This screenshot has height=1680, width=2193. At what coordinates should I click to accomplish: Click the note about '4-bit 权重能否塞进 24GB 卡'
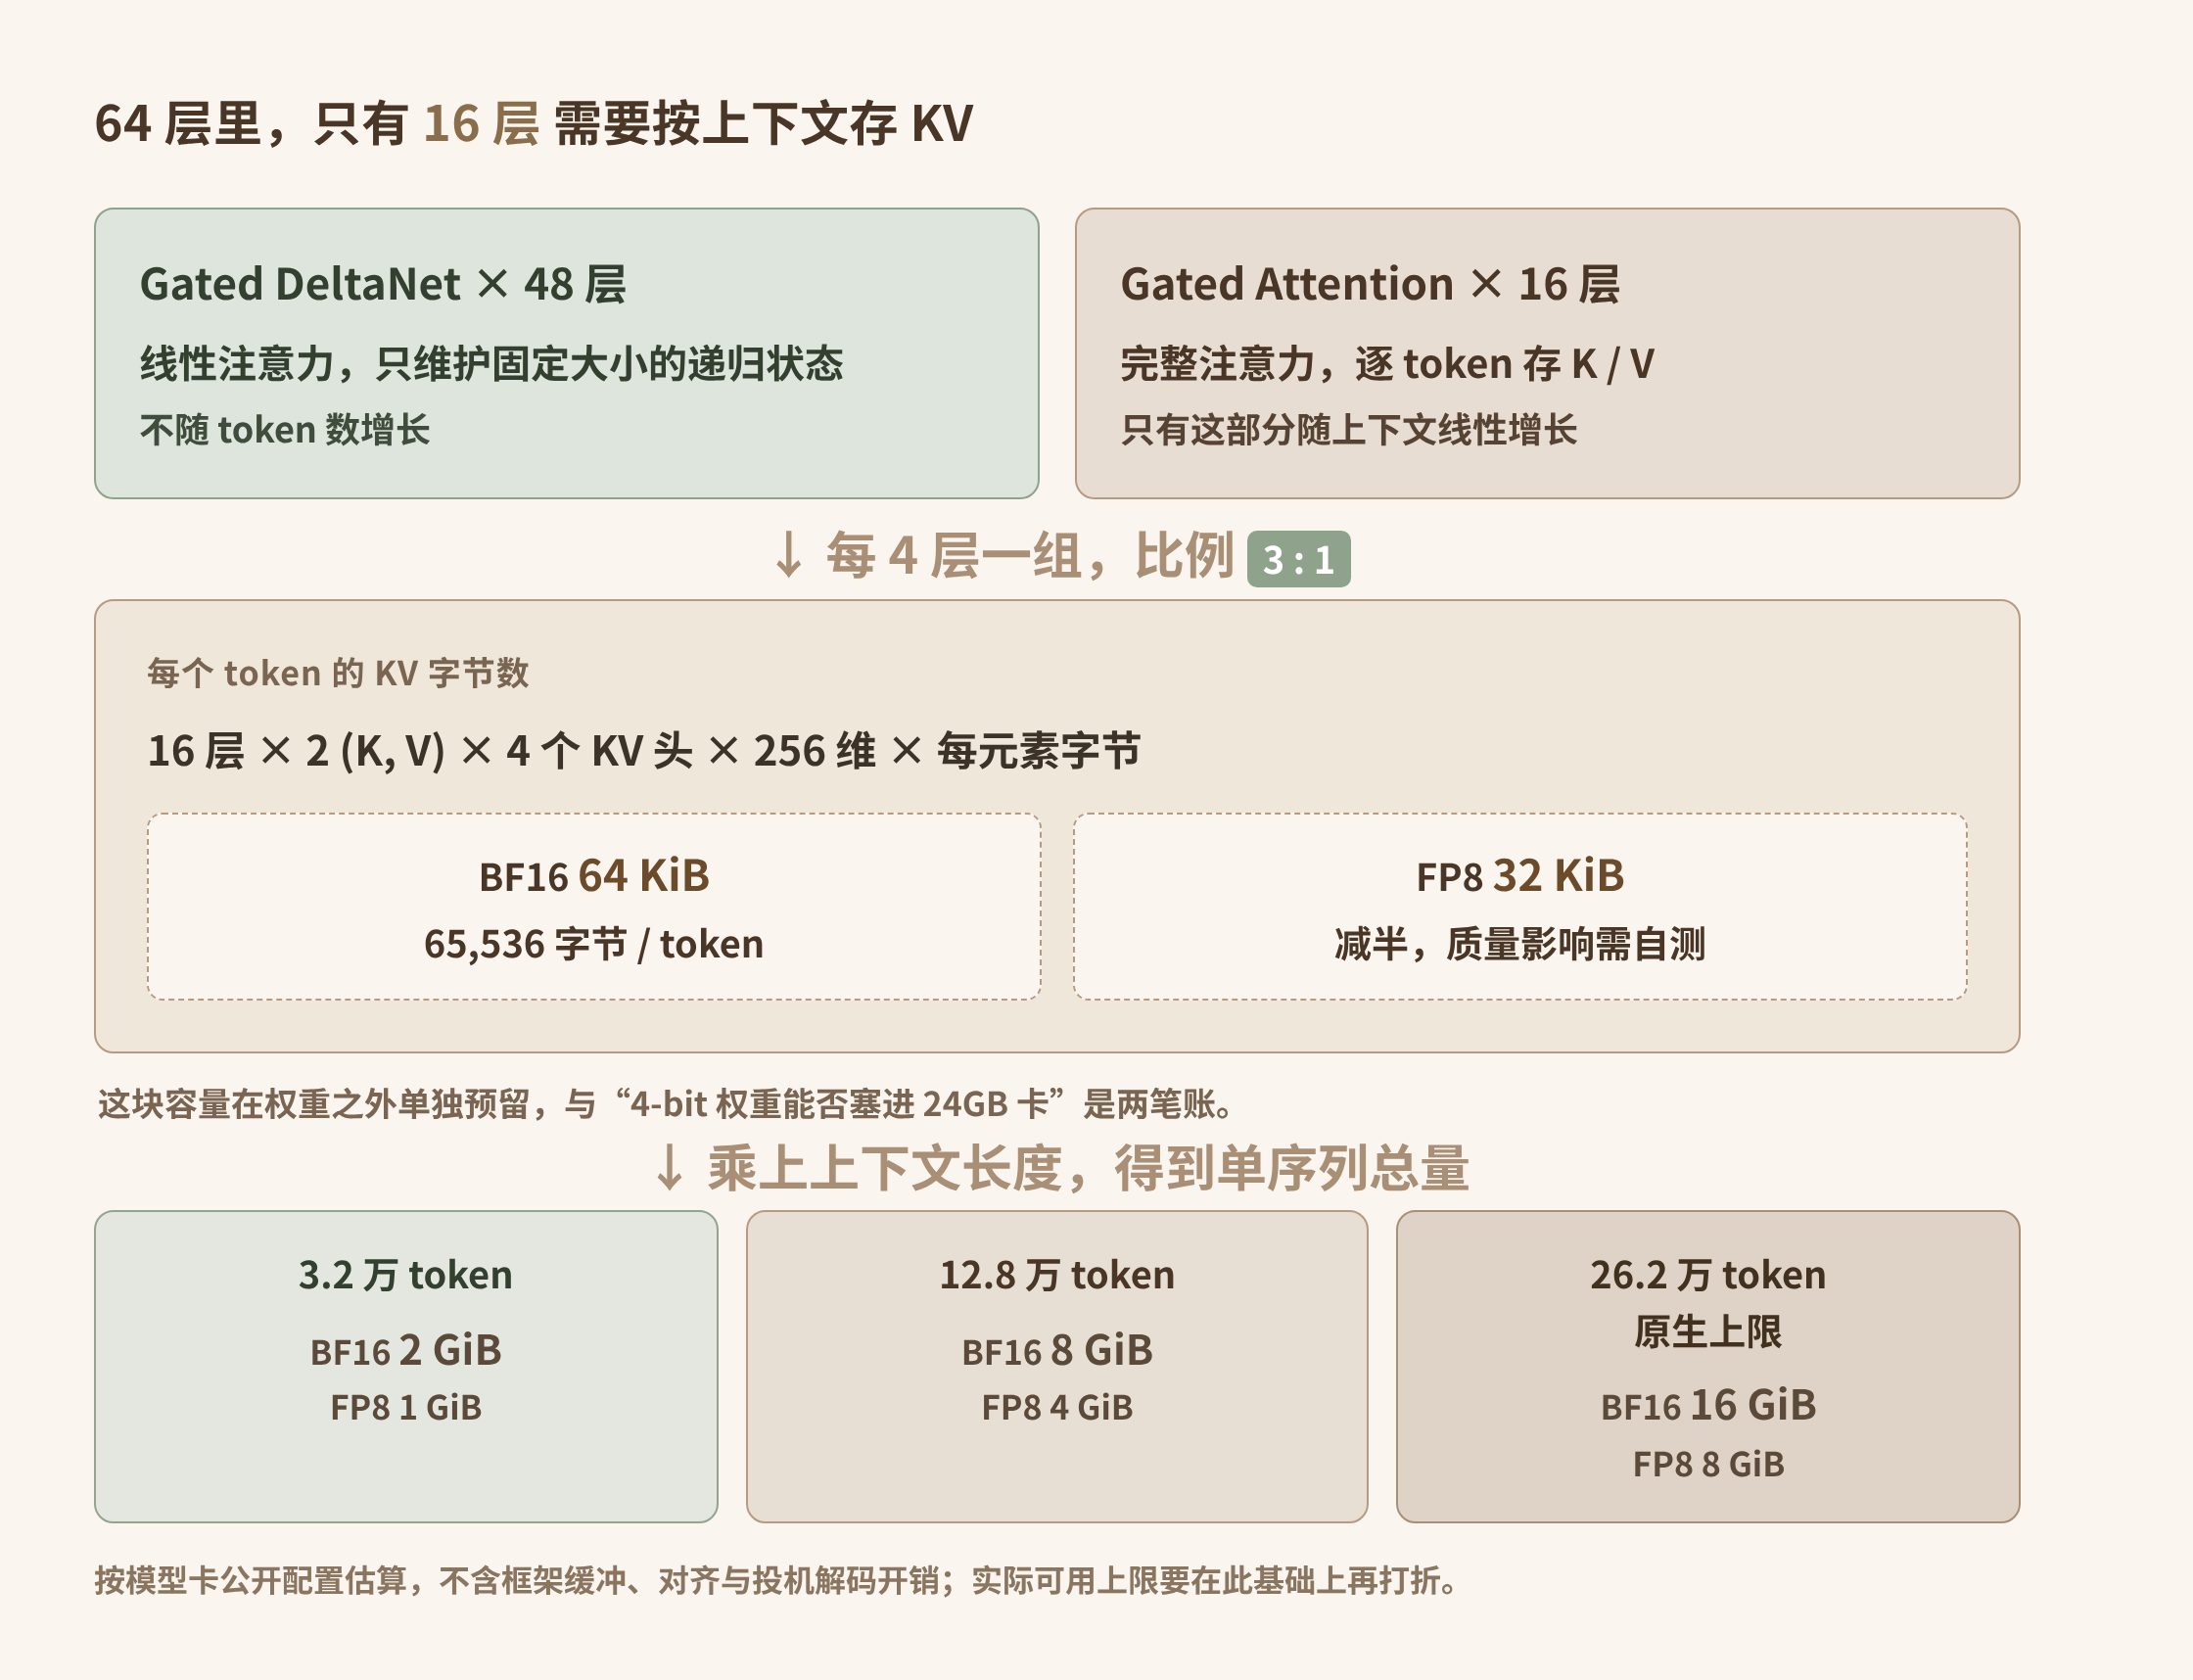point(670,1104)
